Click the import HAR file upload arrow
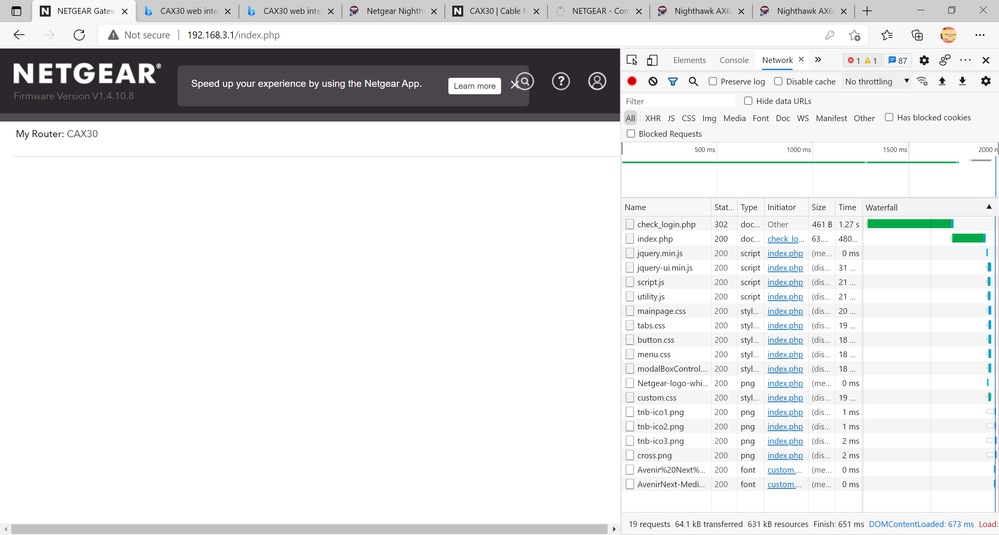The height and width of the screenshot is (535, 999). [942, 81]
